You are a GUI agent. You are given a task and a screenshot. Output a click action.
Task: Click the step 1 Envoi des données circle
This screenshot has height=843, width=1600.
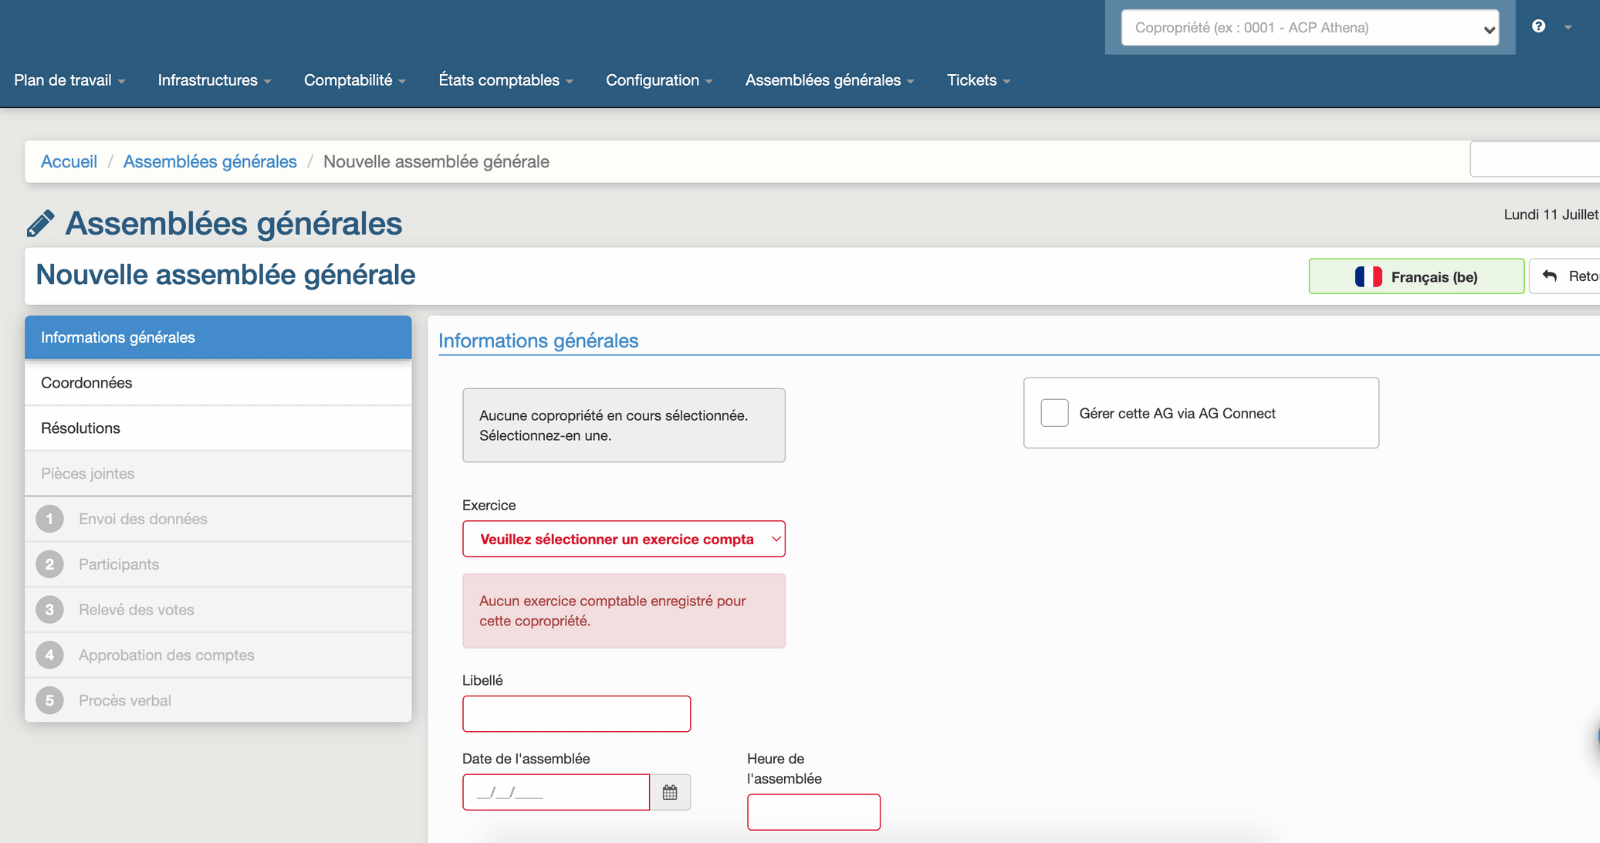click(x=49, y=519)
